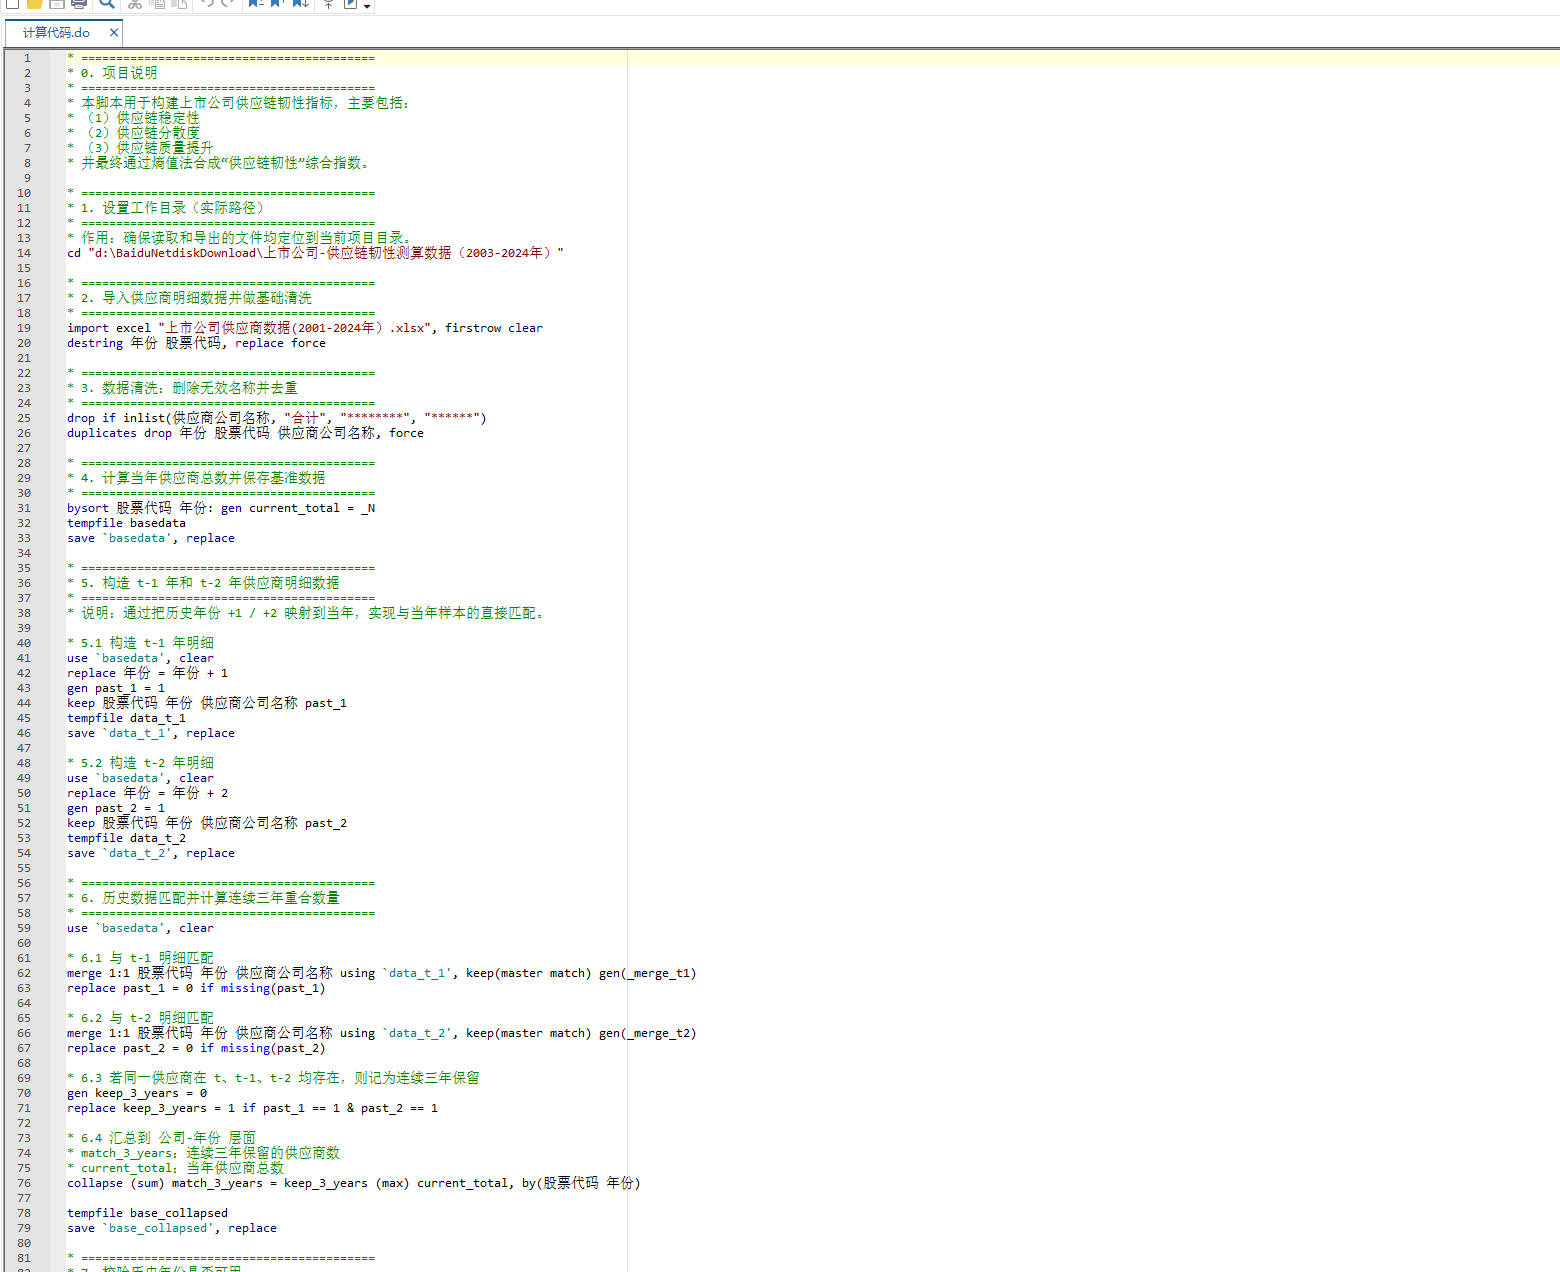Click the comment '(1) 供应链稳定性'
Viewport: 1560px width, 1272px height.
tap(134, 118)
